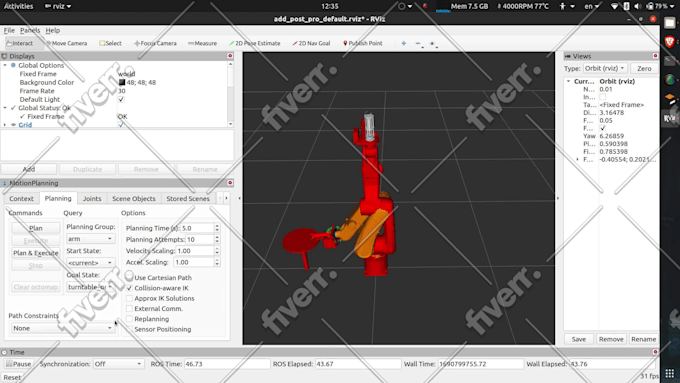Open the Synchronization dropdown
This screenshot has height=383, width=680.
pyautogui.click(x=118, y=364)
